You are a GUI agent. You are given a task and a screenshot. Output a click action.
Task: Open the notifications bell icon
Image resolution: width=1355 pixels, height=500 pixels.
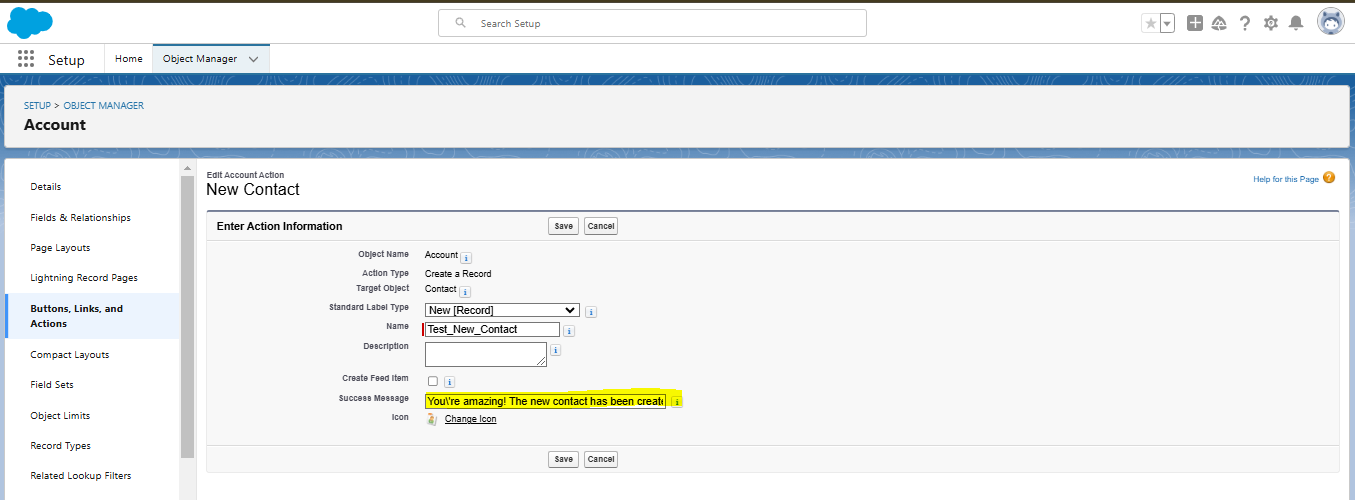click(1296, 23)
